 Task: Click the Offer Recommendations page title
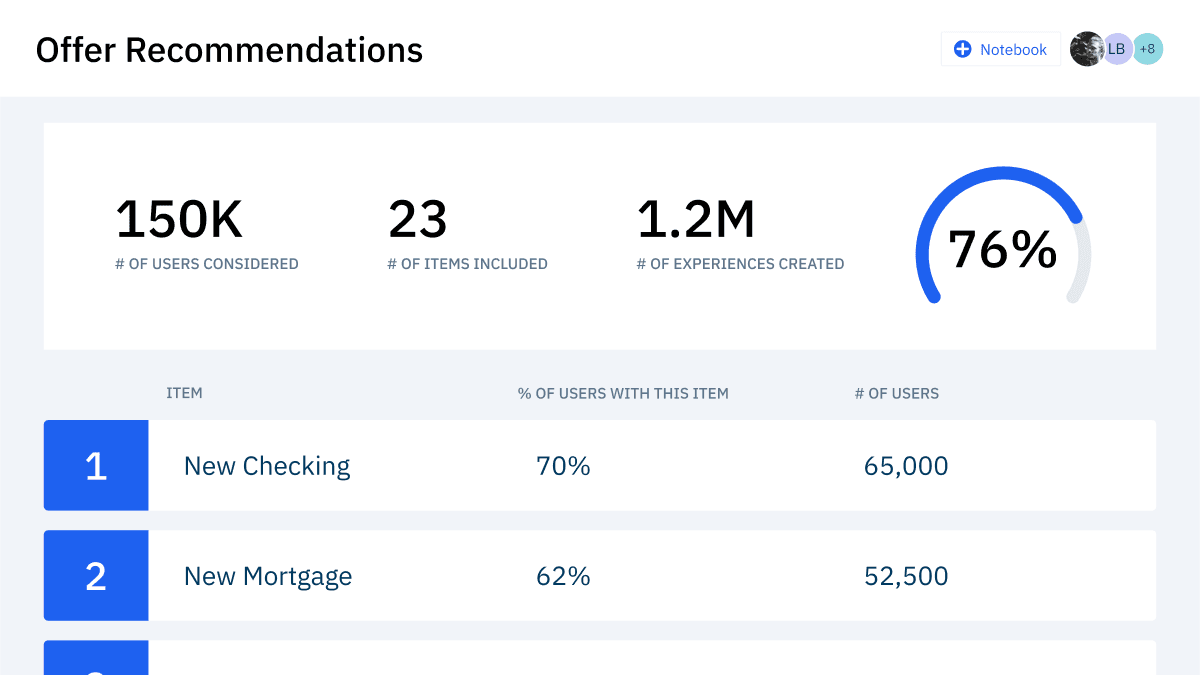pos(229,49)
